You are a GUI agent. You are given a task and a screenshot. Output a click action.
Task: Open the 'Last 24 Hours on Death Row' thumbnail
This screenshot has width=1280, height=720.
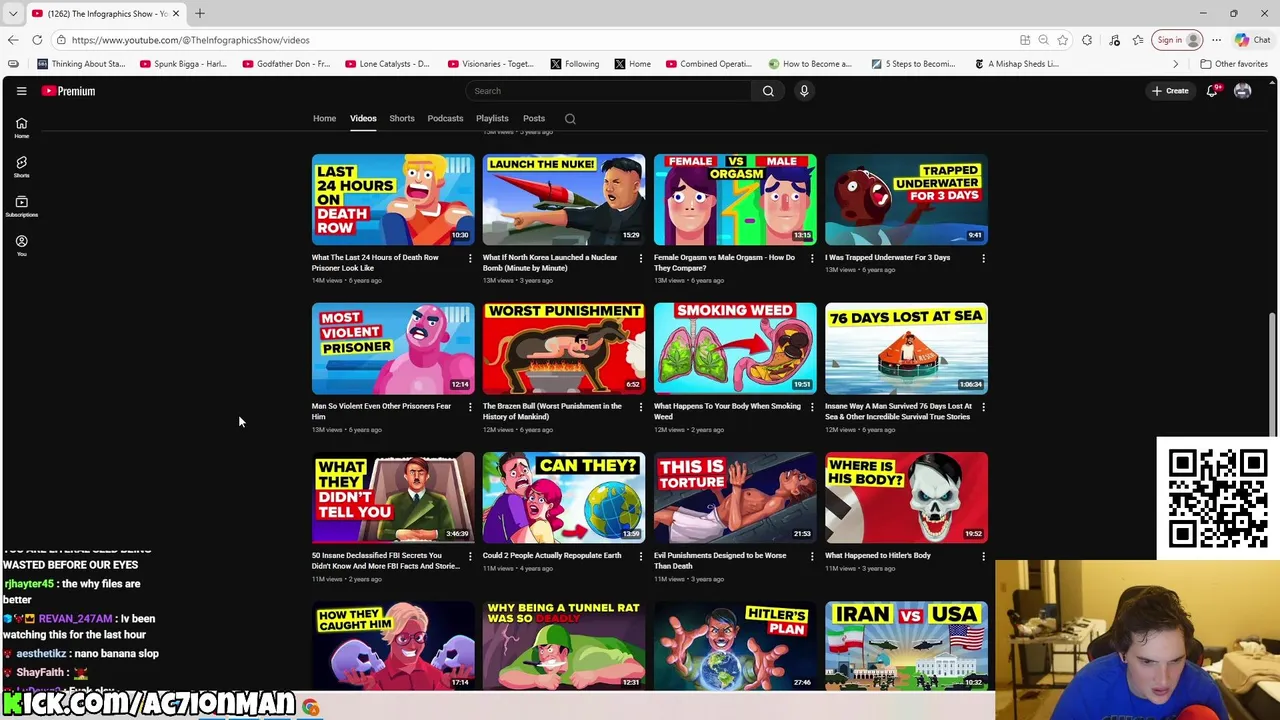click(393, 200)
